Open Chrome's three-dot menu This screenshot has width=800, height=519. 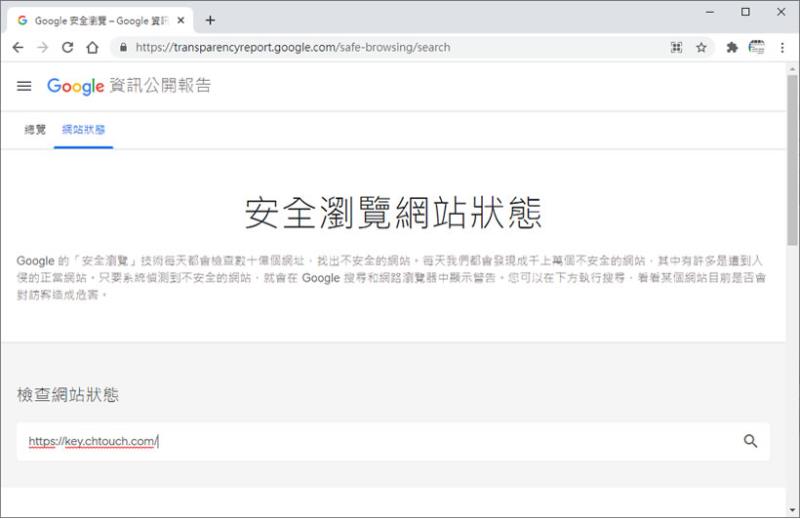(782, 47)
